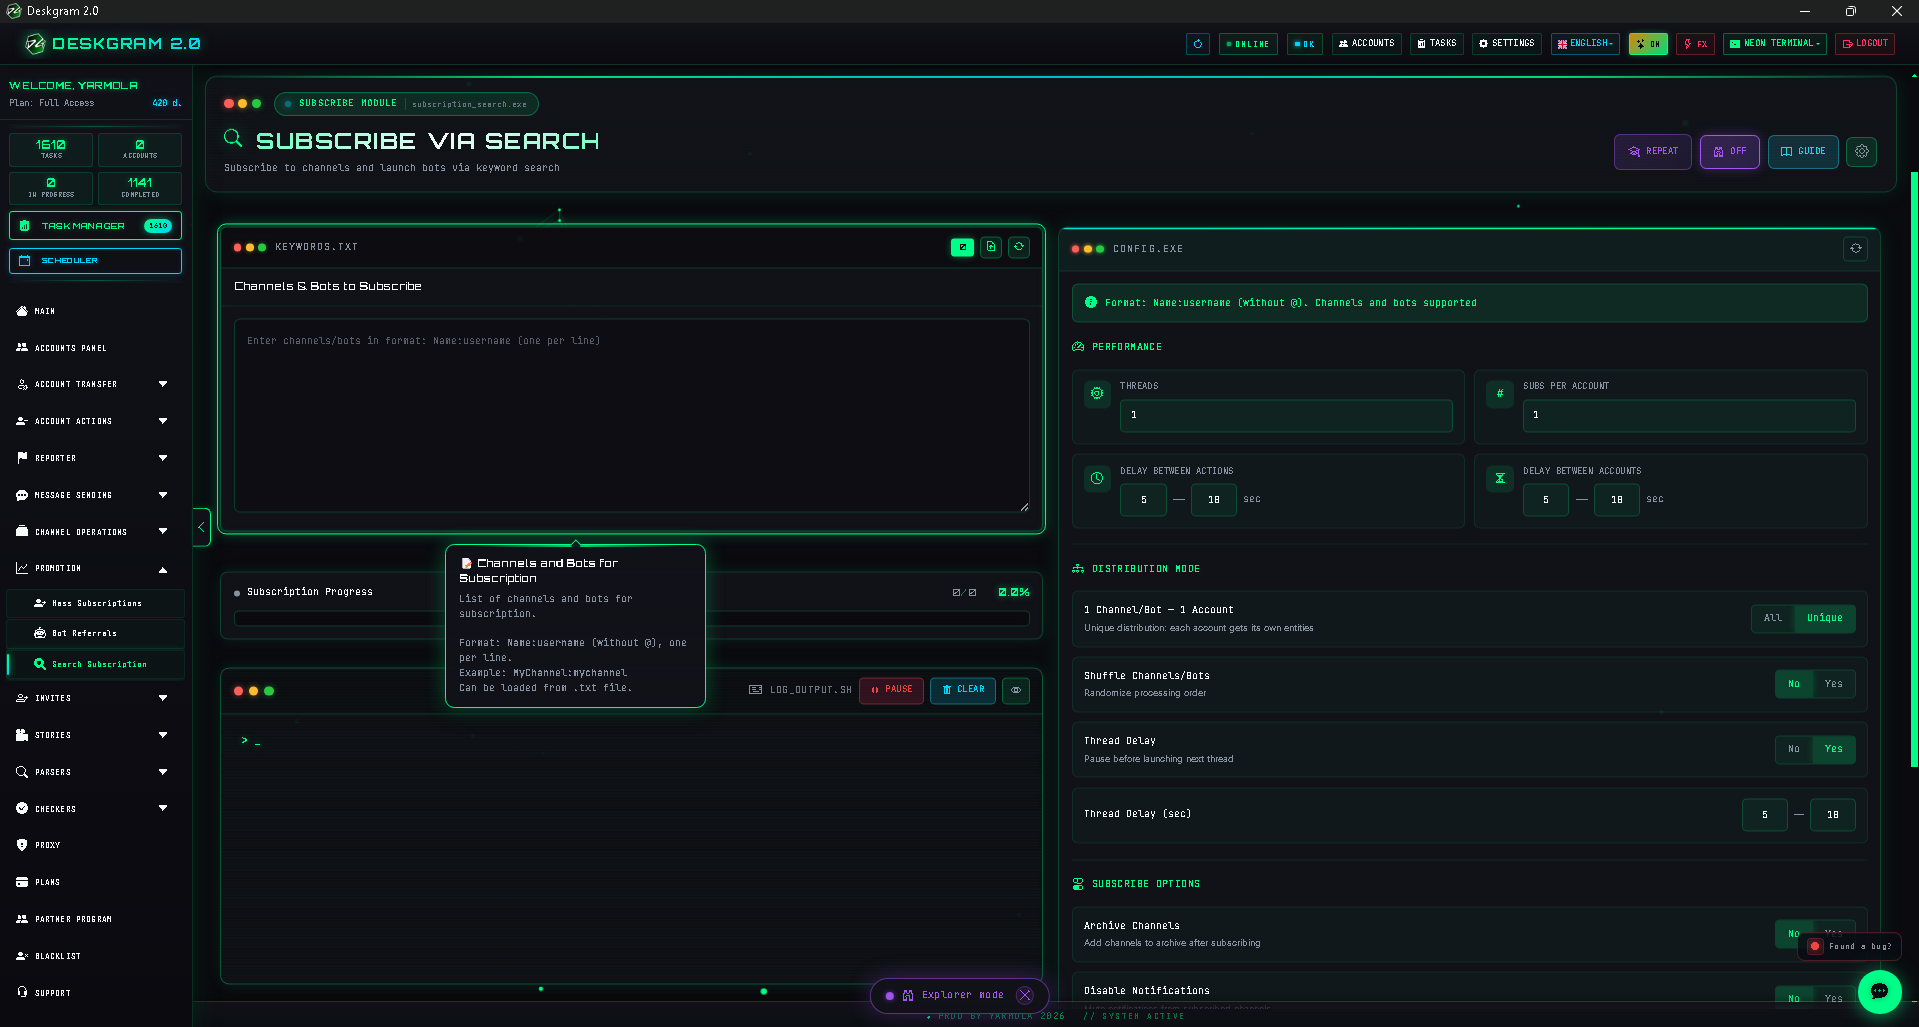Open the Neon Terminal theme dropdown

(x=1775, y=44)
